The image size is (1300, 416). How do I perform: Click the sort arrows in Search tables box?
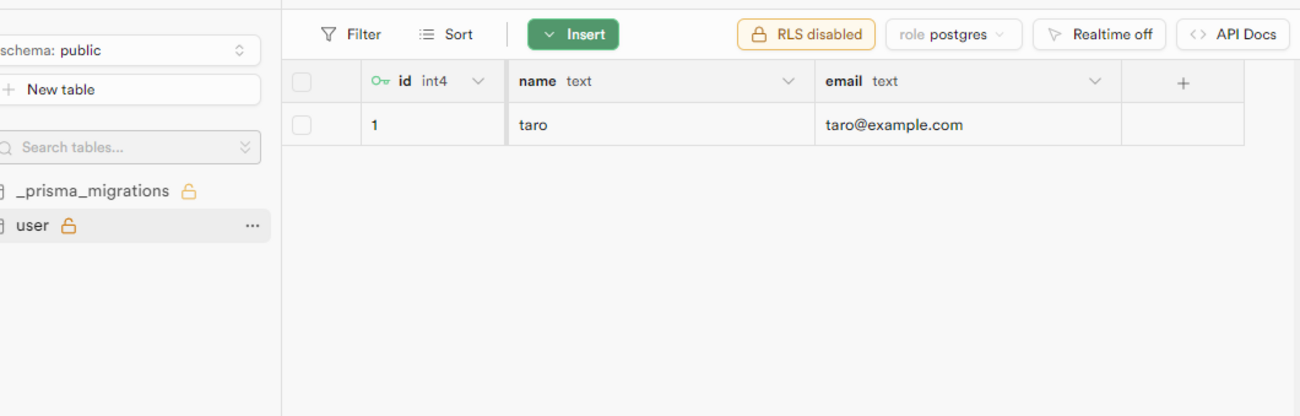[245, 148]
